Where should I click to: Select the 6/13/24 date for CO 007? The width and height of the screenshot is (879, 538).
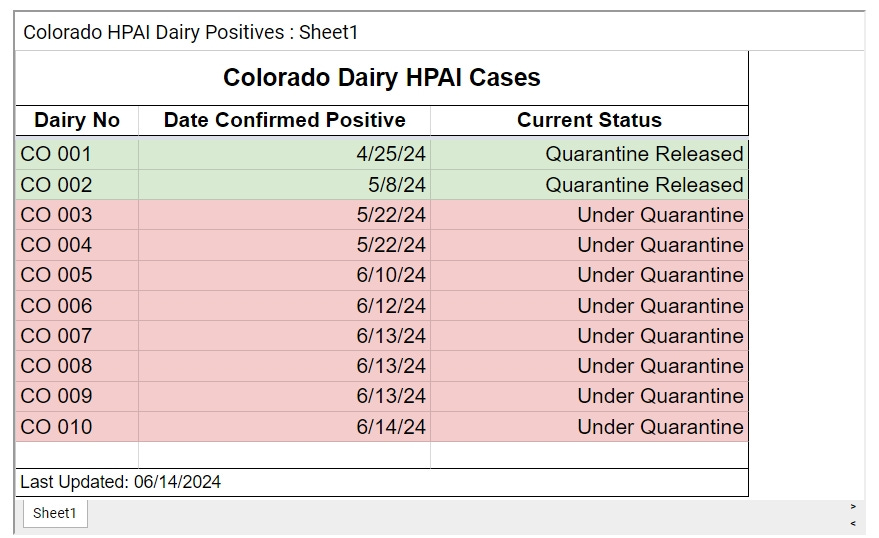(x=284, y=336)
